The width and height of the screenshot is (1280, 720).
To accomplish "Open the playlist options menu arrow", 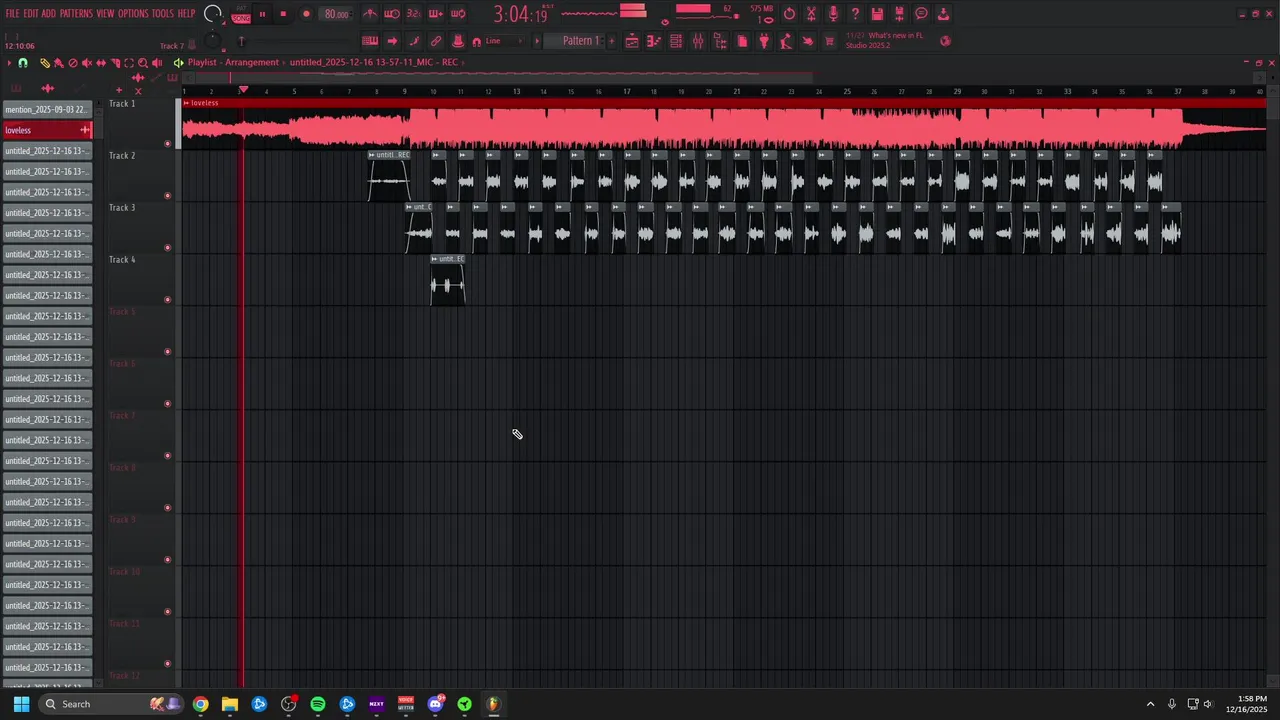I will pyautogui.click(x=9, y=63).
